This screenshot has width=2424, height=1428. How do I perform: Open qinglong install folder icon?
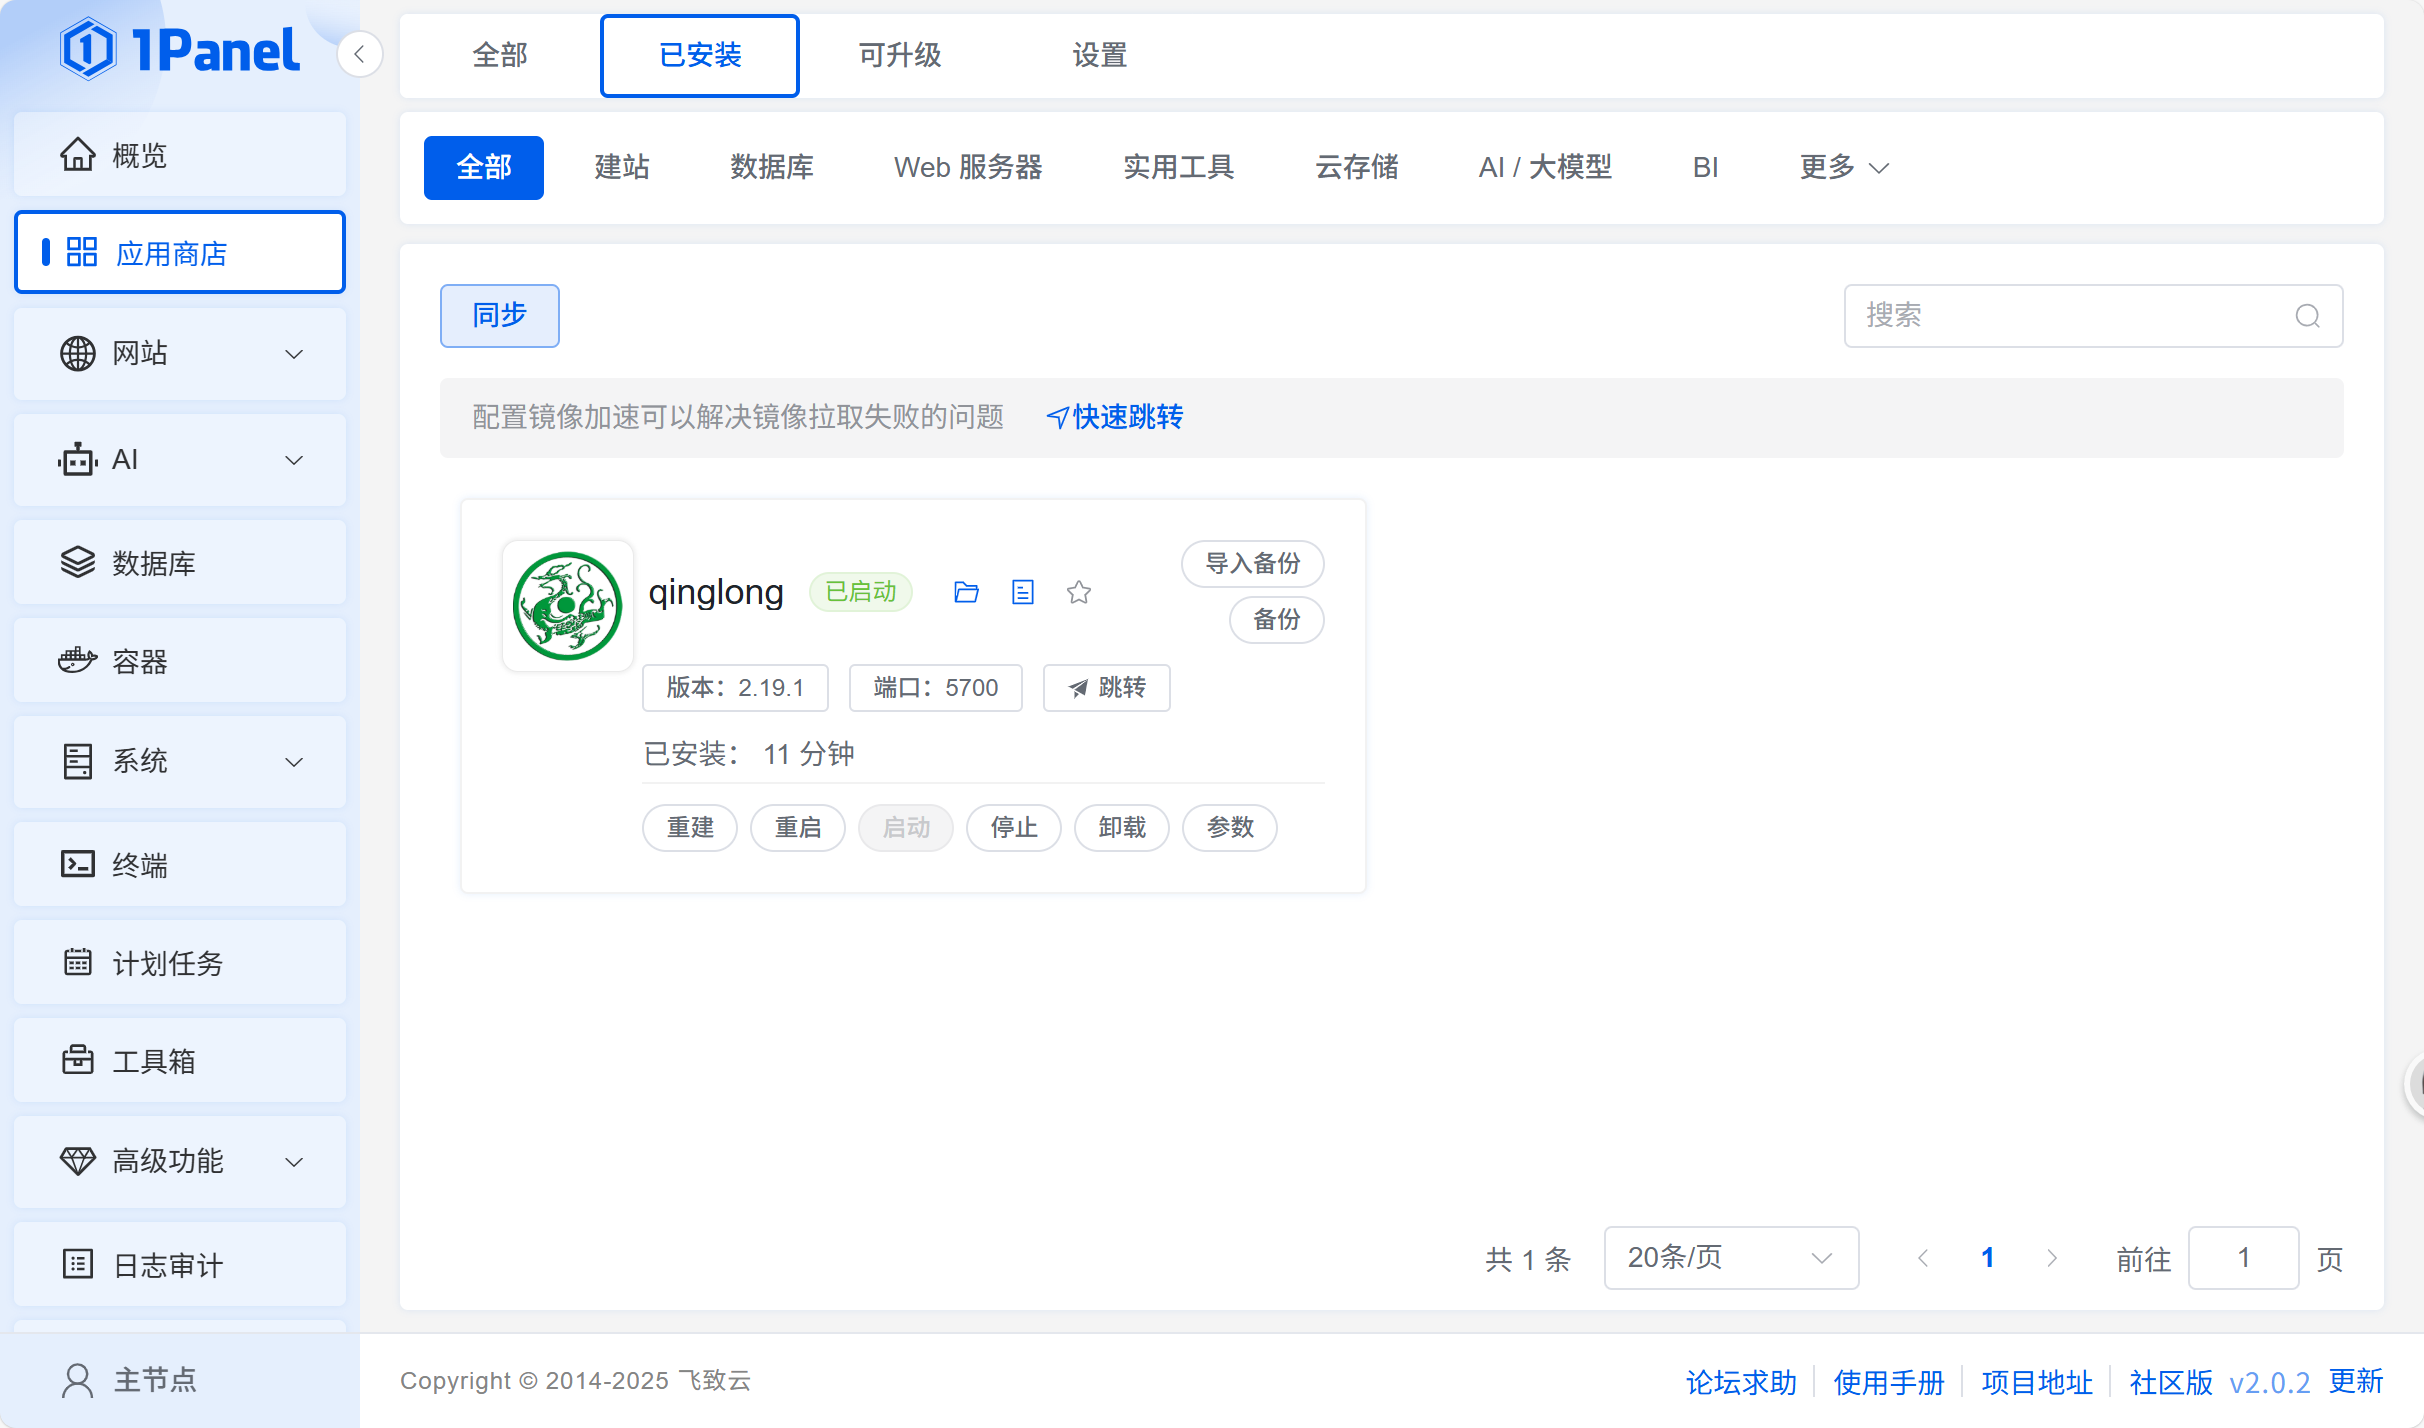(x=966, y=592)
